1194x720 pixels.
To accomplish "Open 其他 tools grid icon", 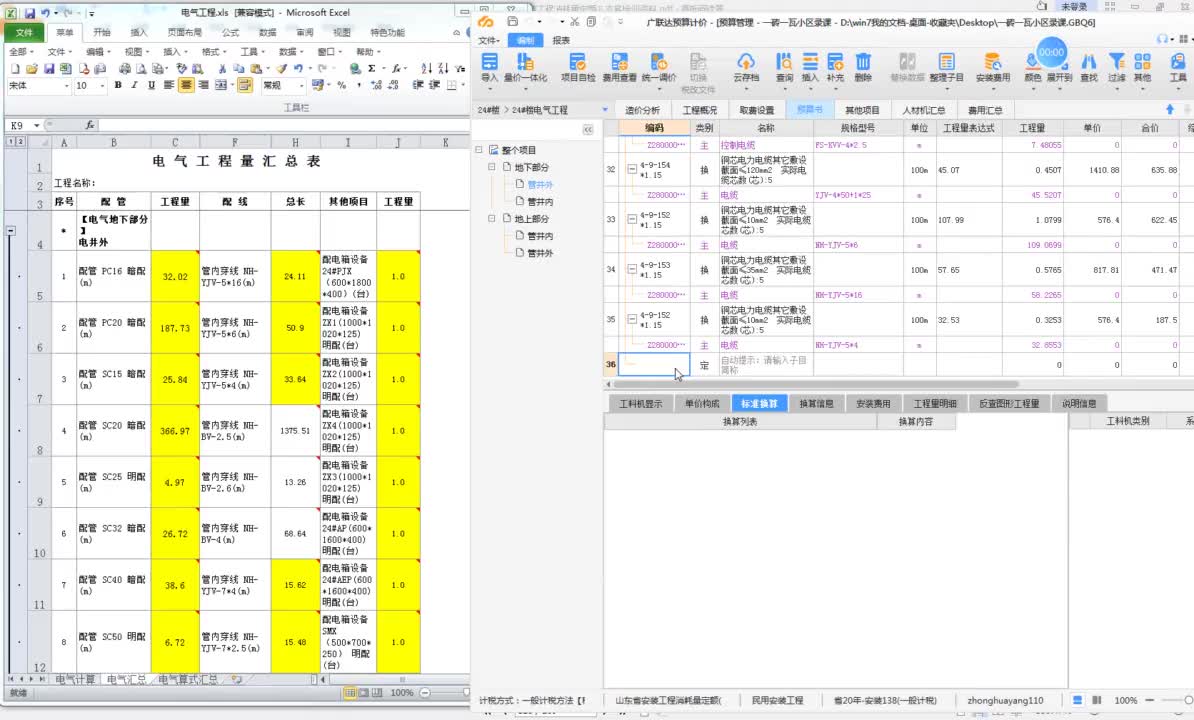I will pos(1142,62).
